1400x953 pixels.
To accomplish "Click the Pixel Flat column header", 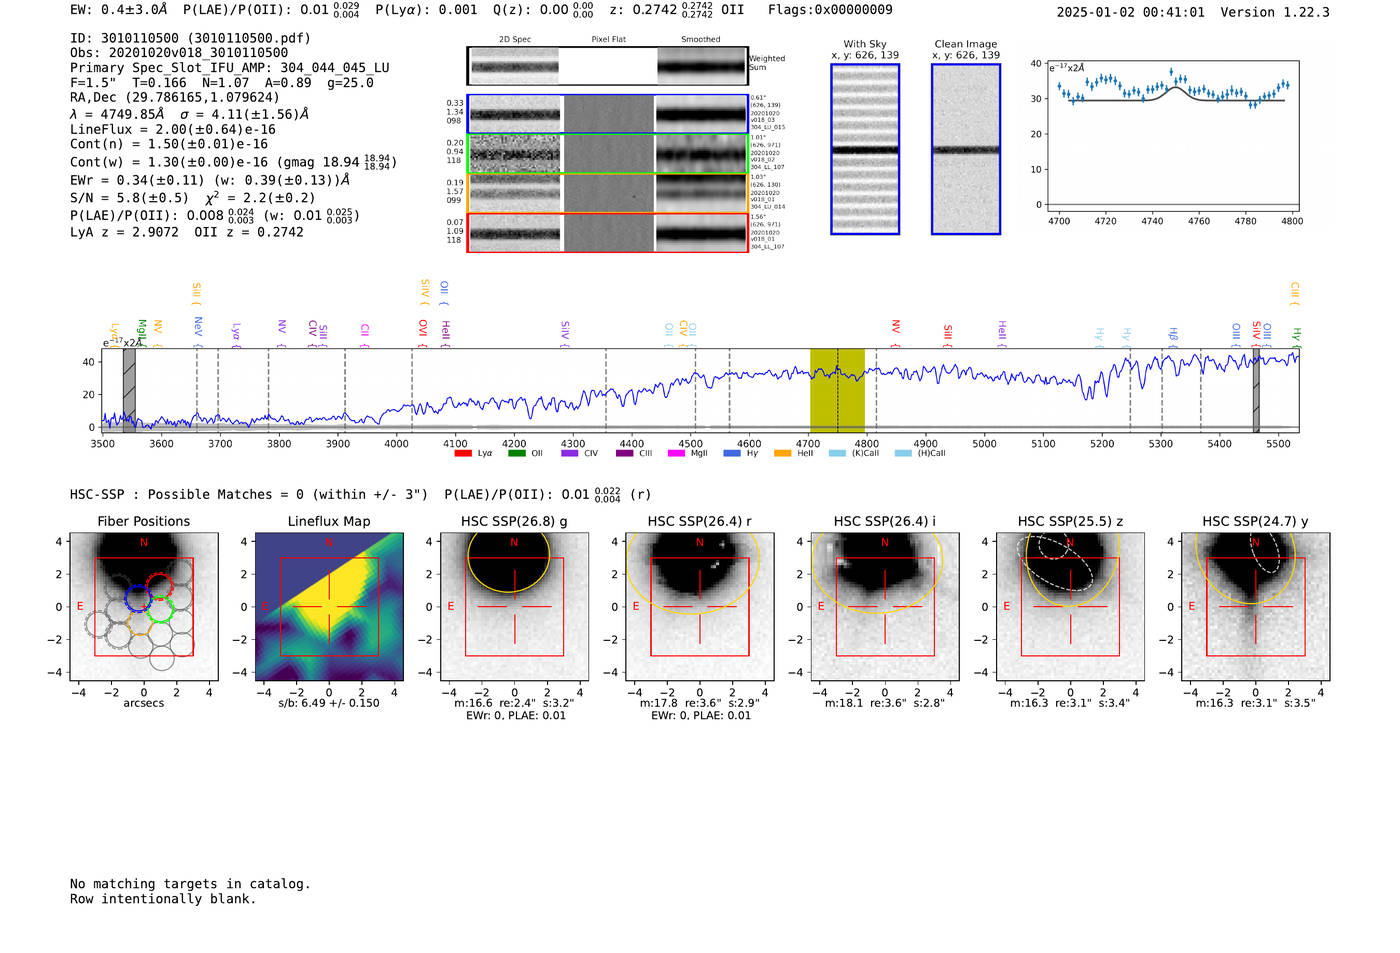I will click(x=608, y=40).
